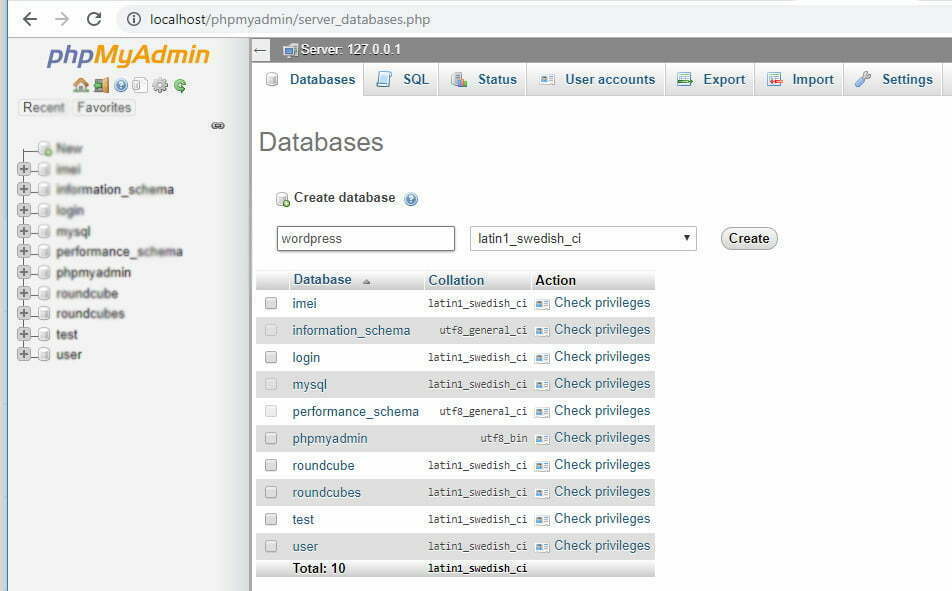This screenshot has height=591, width=952.
Task: Reload navigation panel with green arrow icon
Action: tap(180, 86)
